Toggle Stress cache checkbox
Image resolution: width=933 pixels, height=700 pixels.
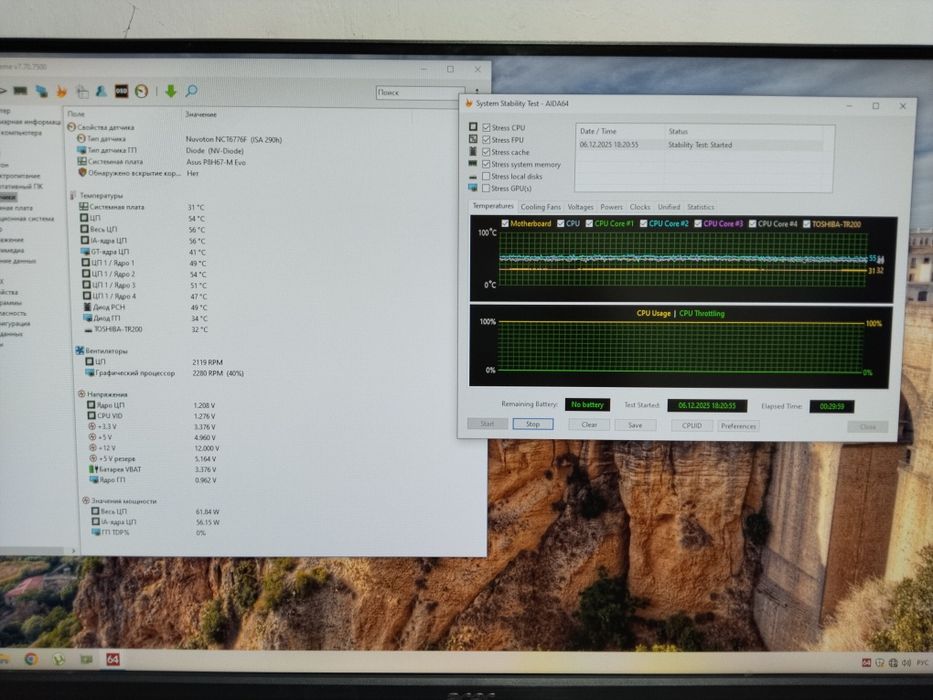(486, 152)
